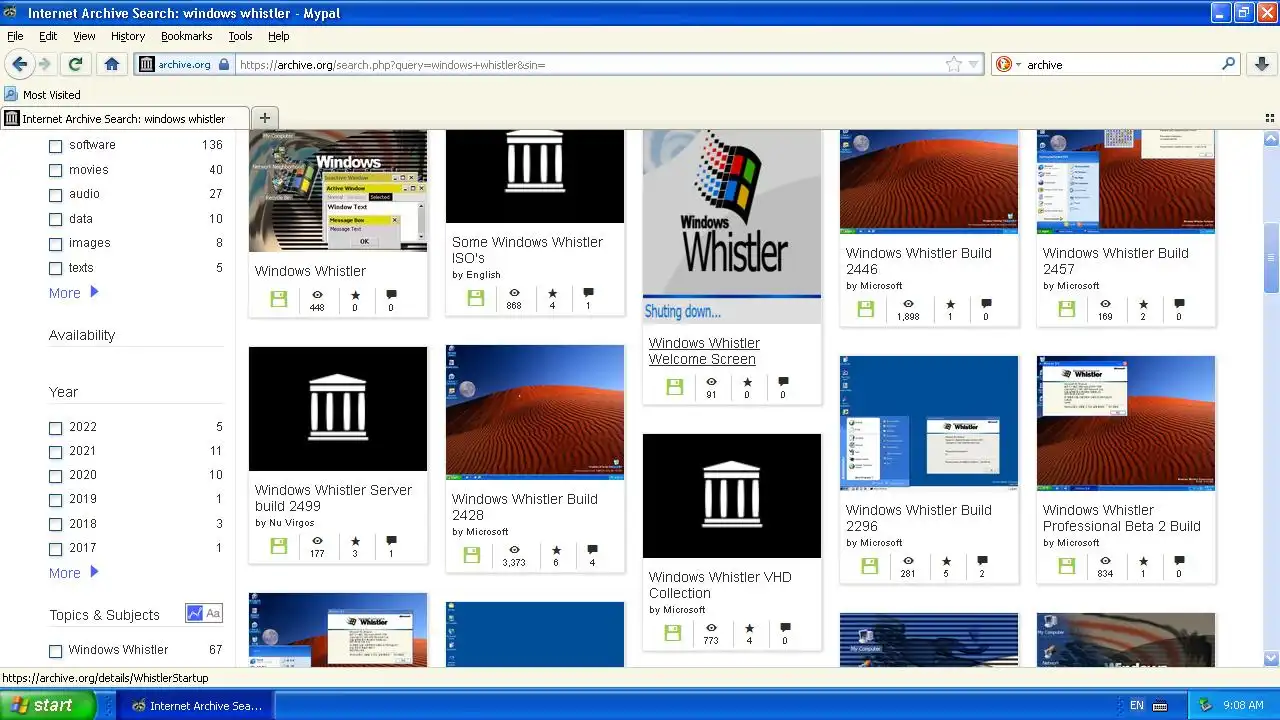Image resolution: width=1280 pixels, height=720 pixels.
Task: Open the Windows Whistler VHD Collection title
Action: 720,585
